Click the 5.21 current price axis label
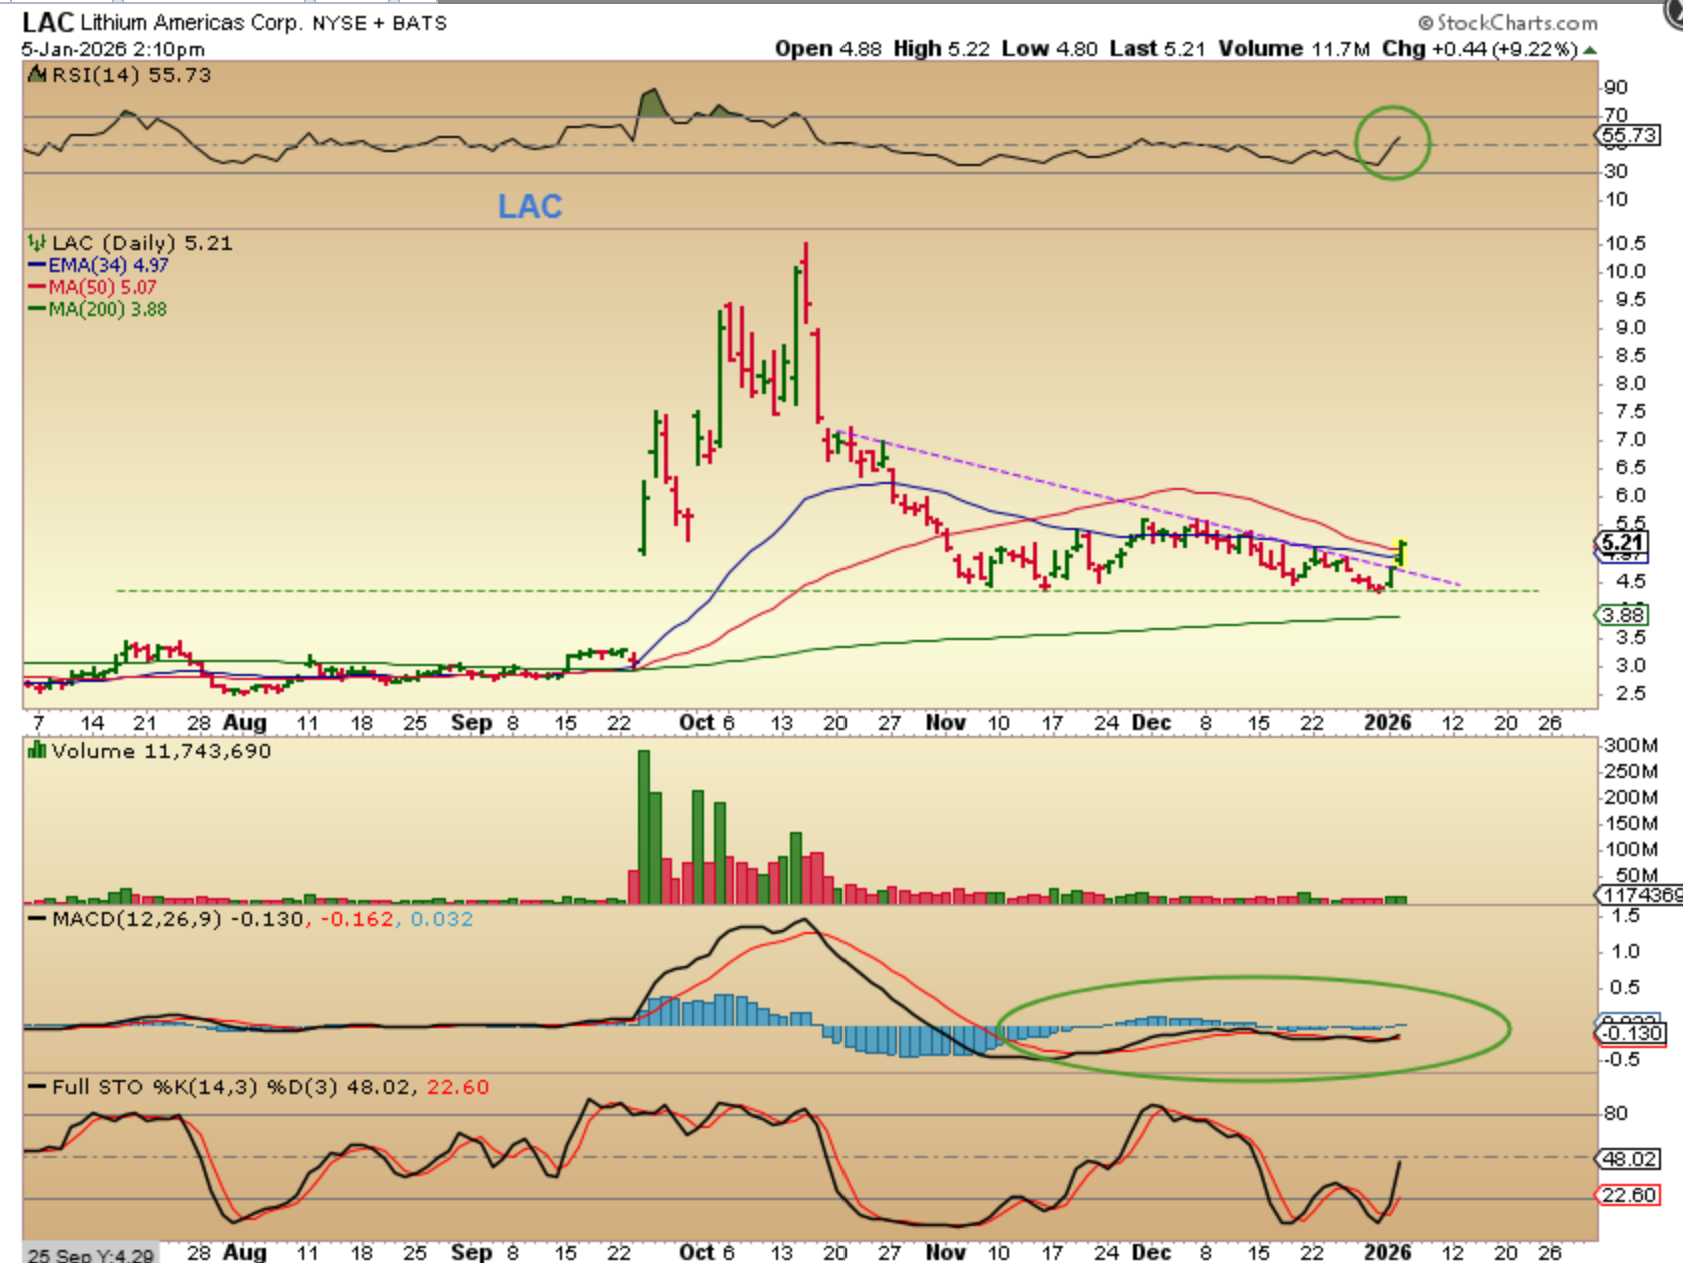This screenshot has width=1683, height=1263. coord(1621,543)
